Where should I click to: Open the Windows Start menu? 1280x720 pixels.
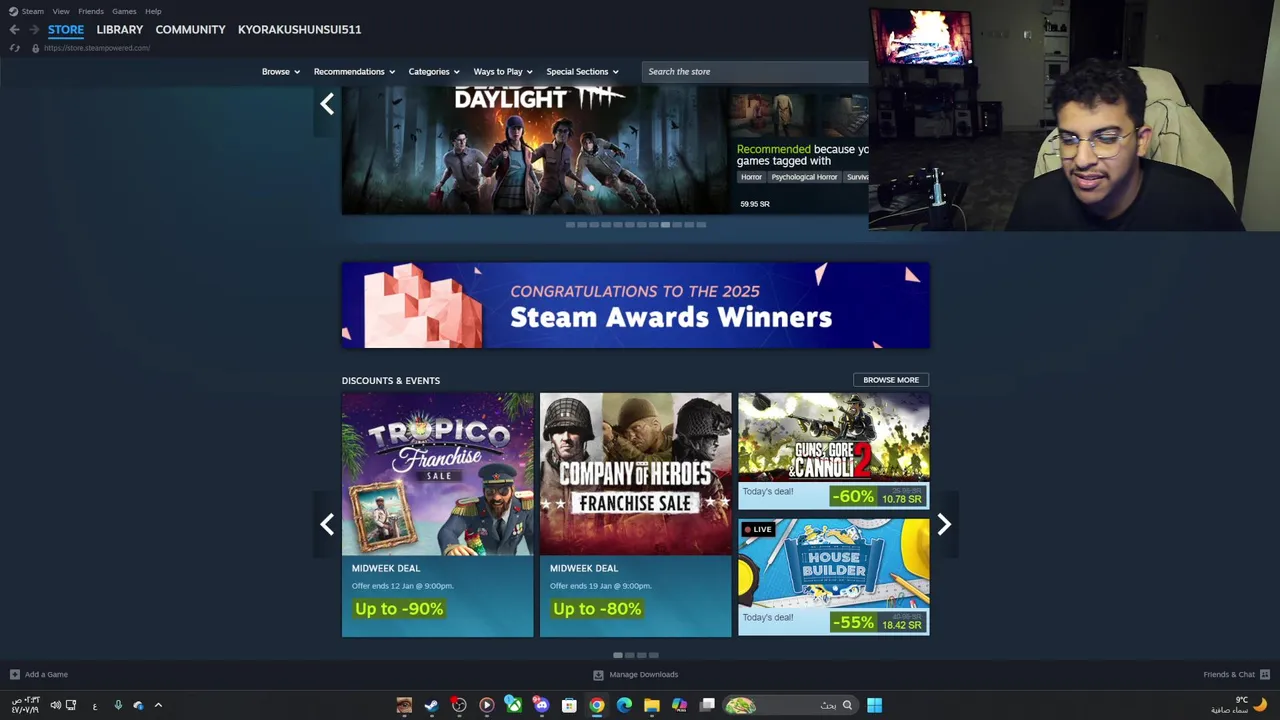click(x=874, y=705)
